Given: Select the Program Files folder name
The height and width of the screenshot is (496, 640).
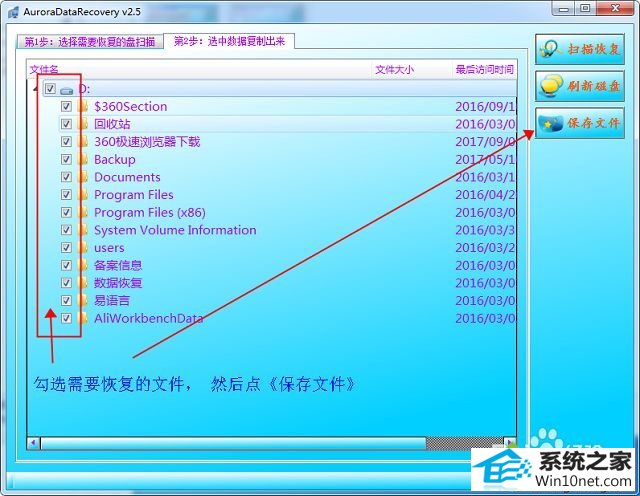Looking at the screenshot, I should click(x=134, y=195).
